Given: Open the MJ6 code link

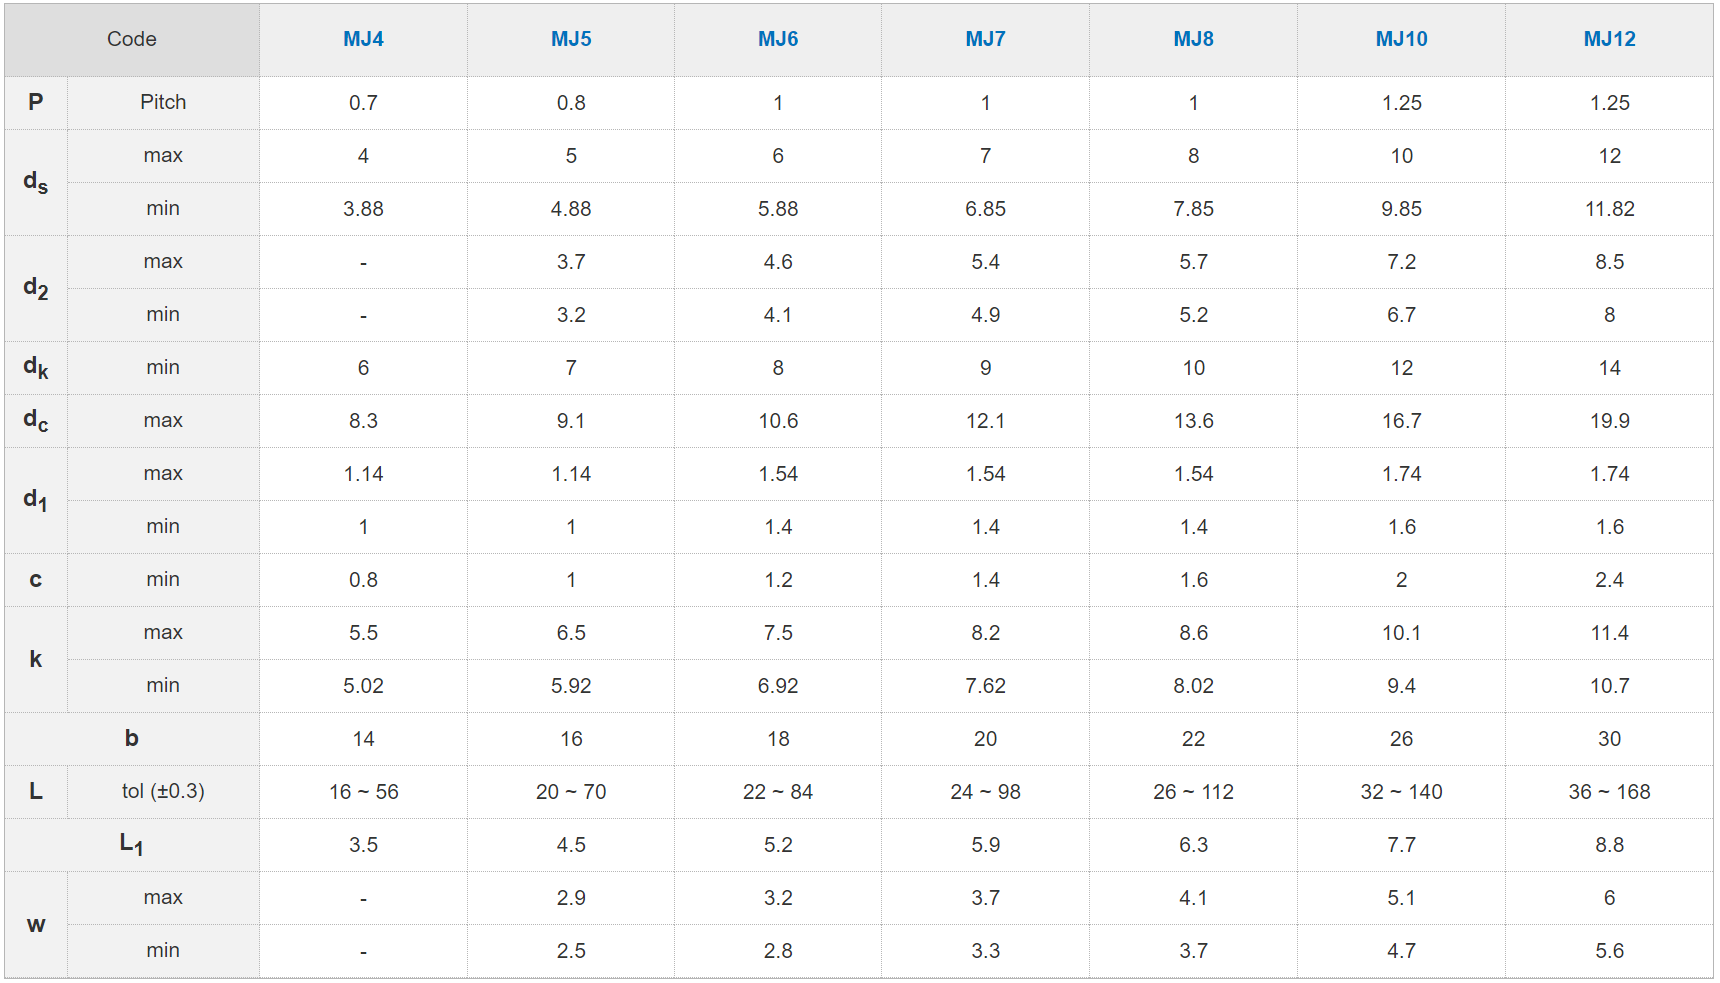Looking at the screenshot, I should pyautogui.click(x=778, y=39).
